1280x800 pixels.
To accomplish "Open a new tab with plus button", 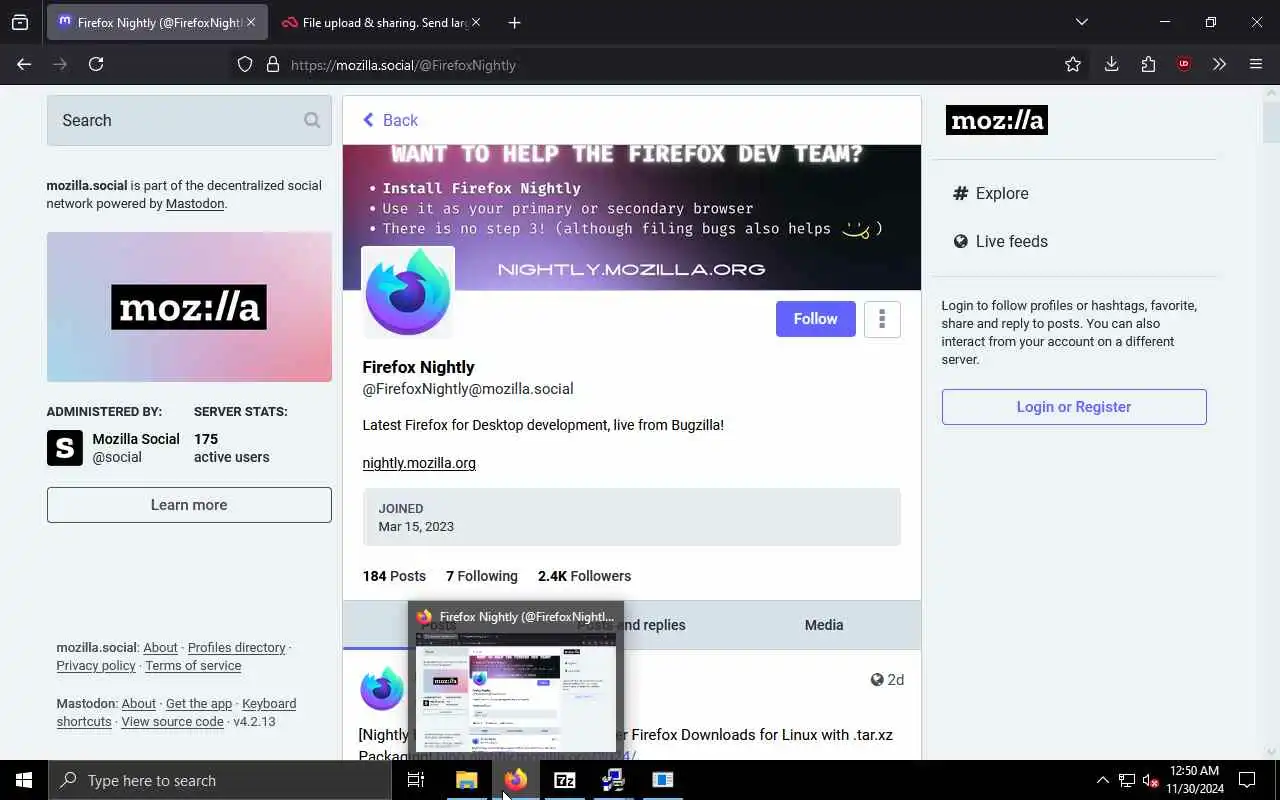I will (514, 22).
